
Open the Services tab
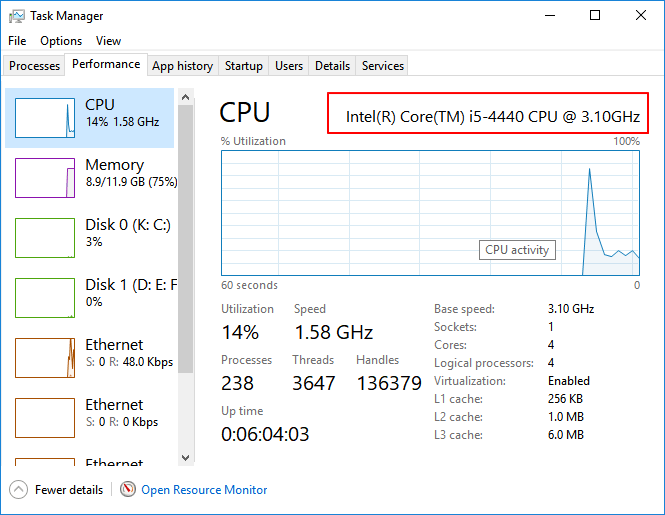pyautogui.click(x=383, y=66)
